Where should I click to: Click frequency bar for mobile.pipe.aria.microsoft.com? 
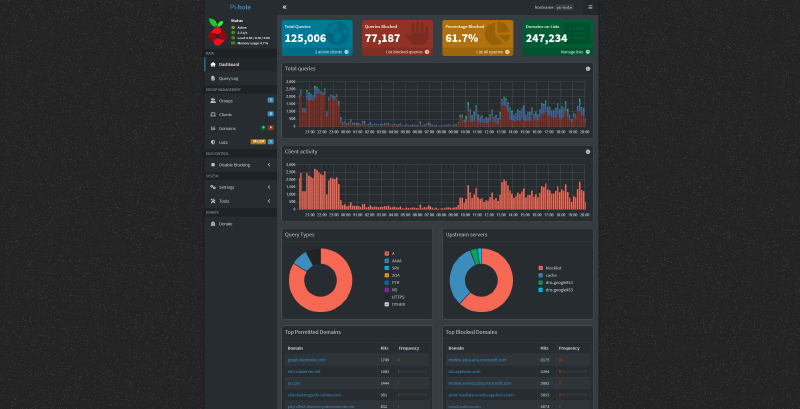573,360
